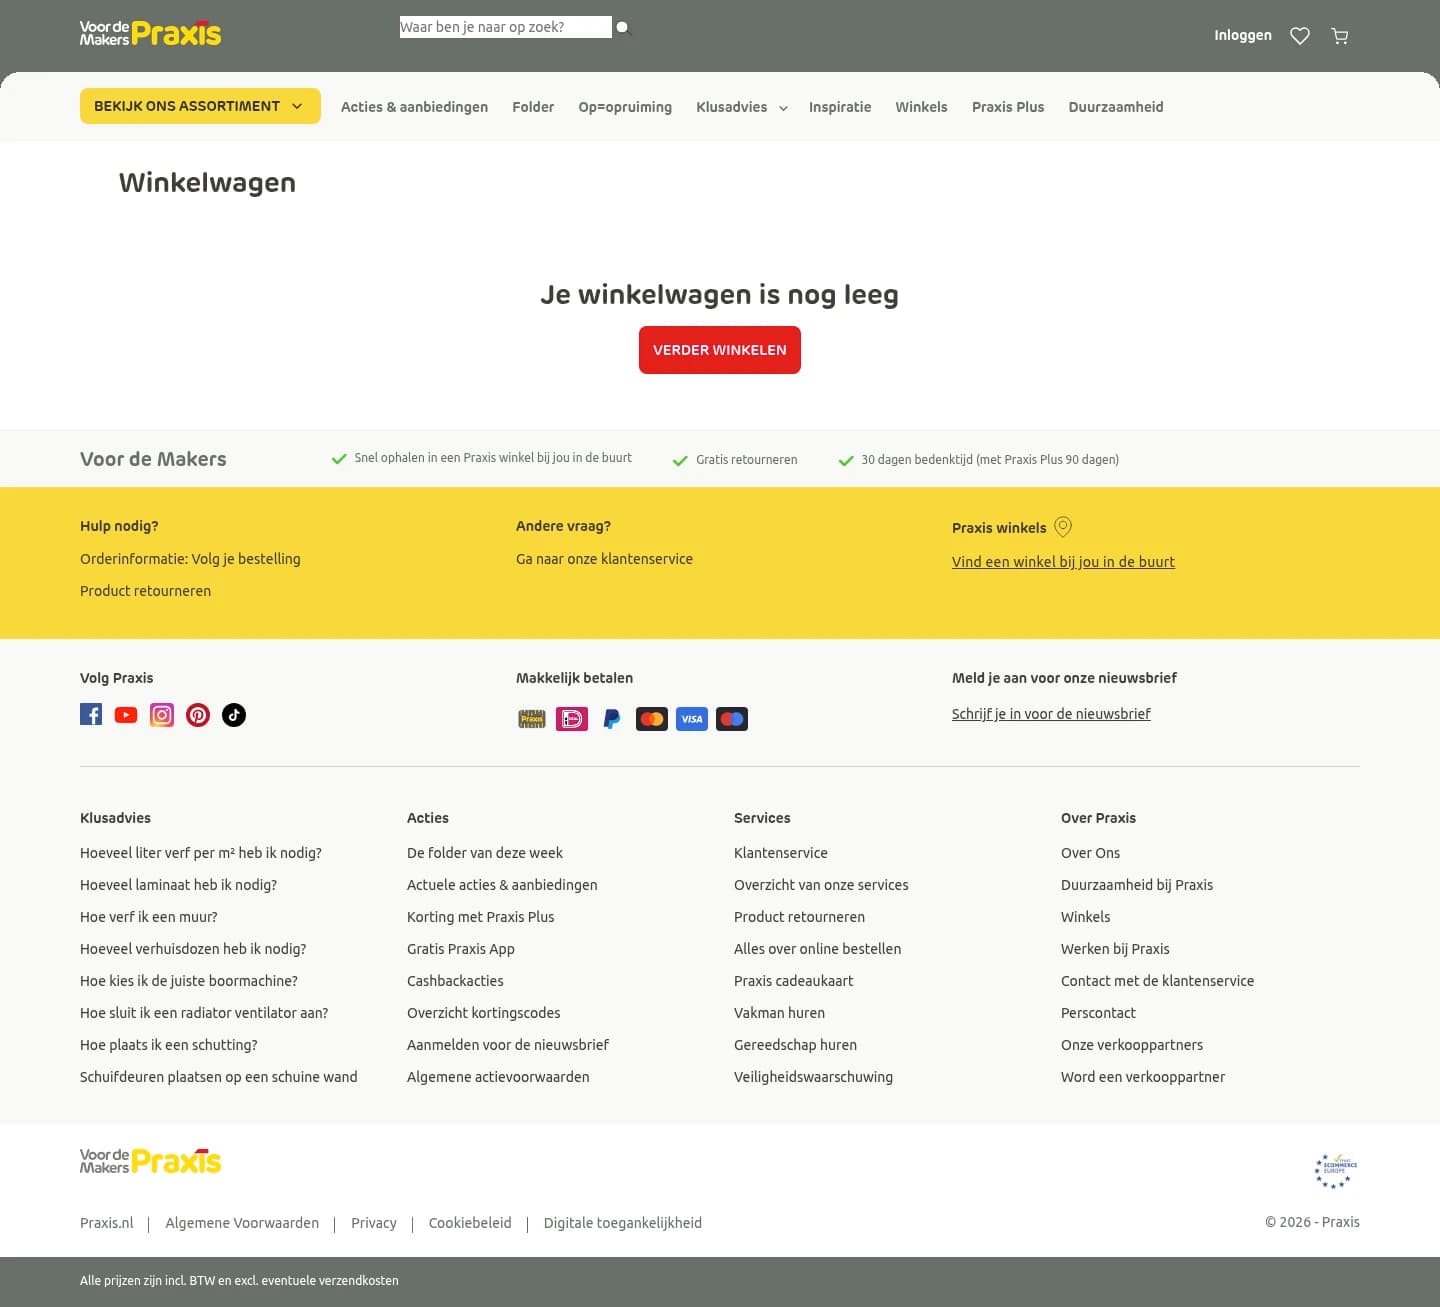
Task: Open the Cookiebeleid footer link
Action: click(470, 1222)
